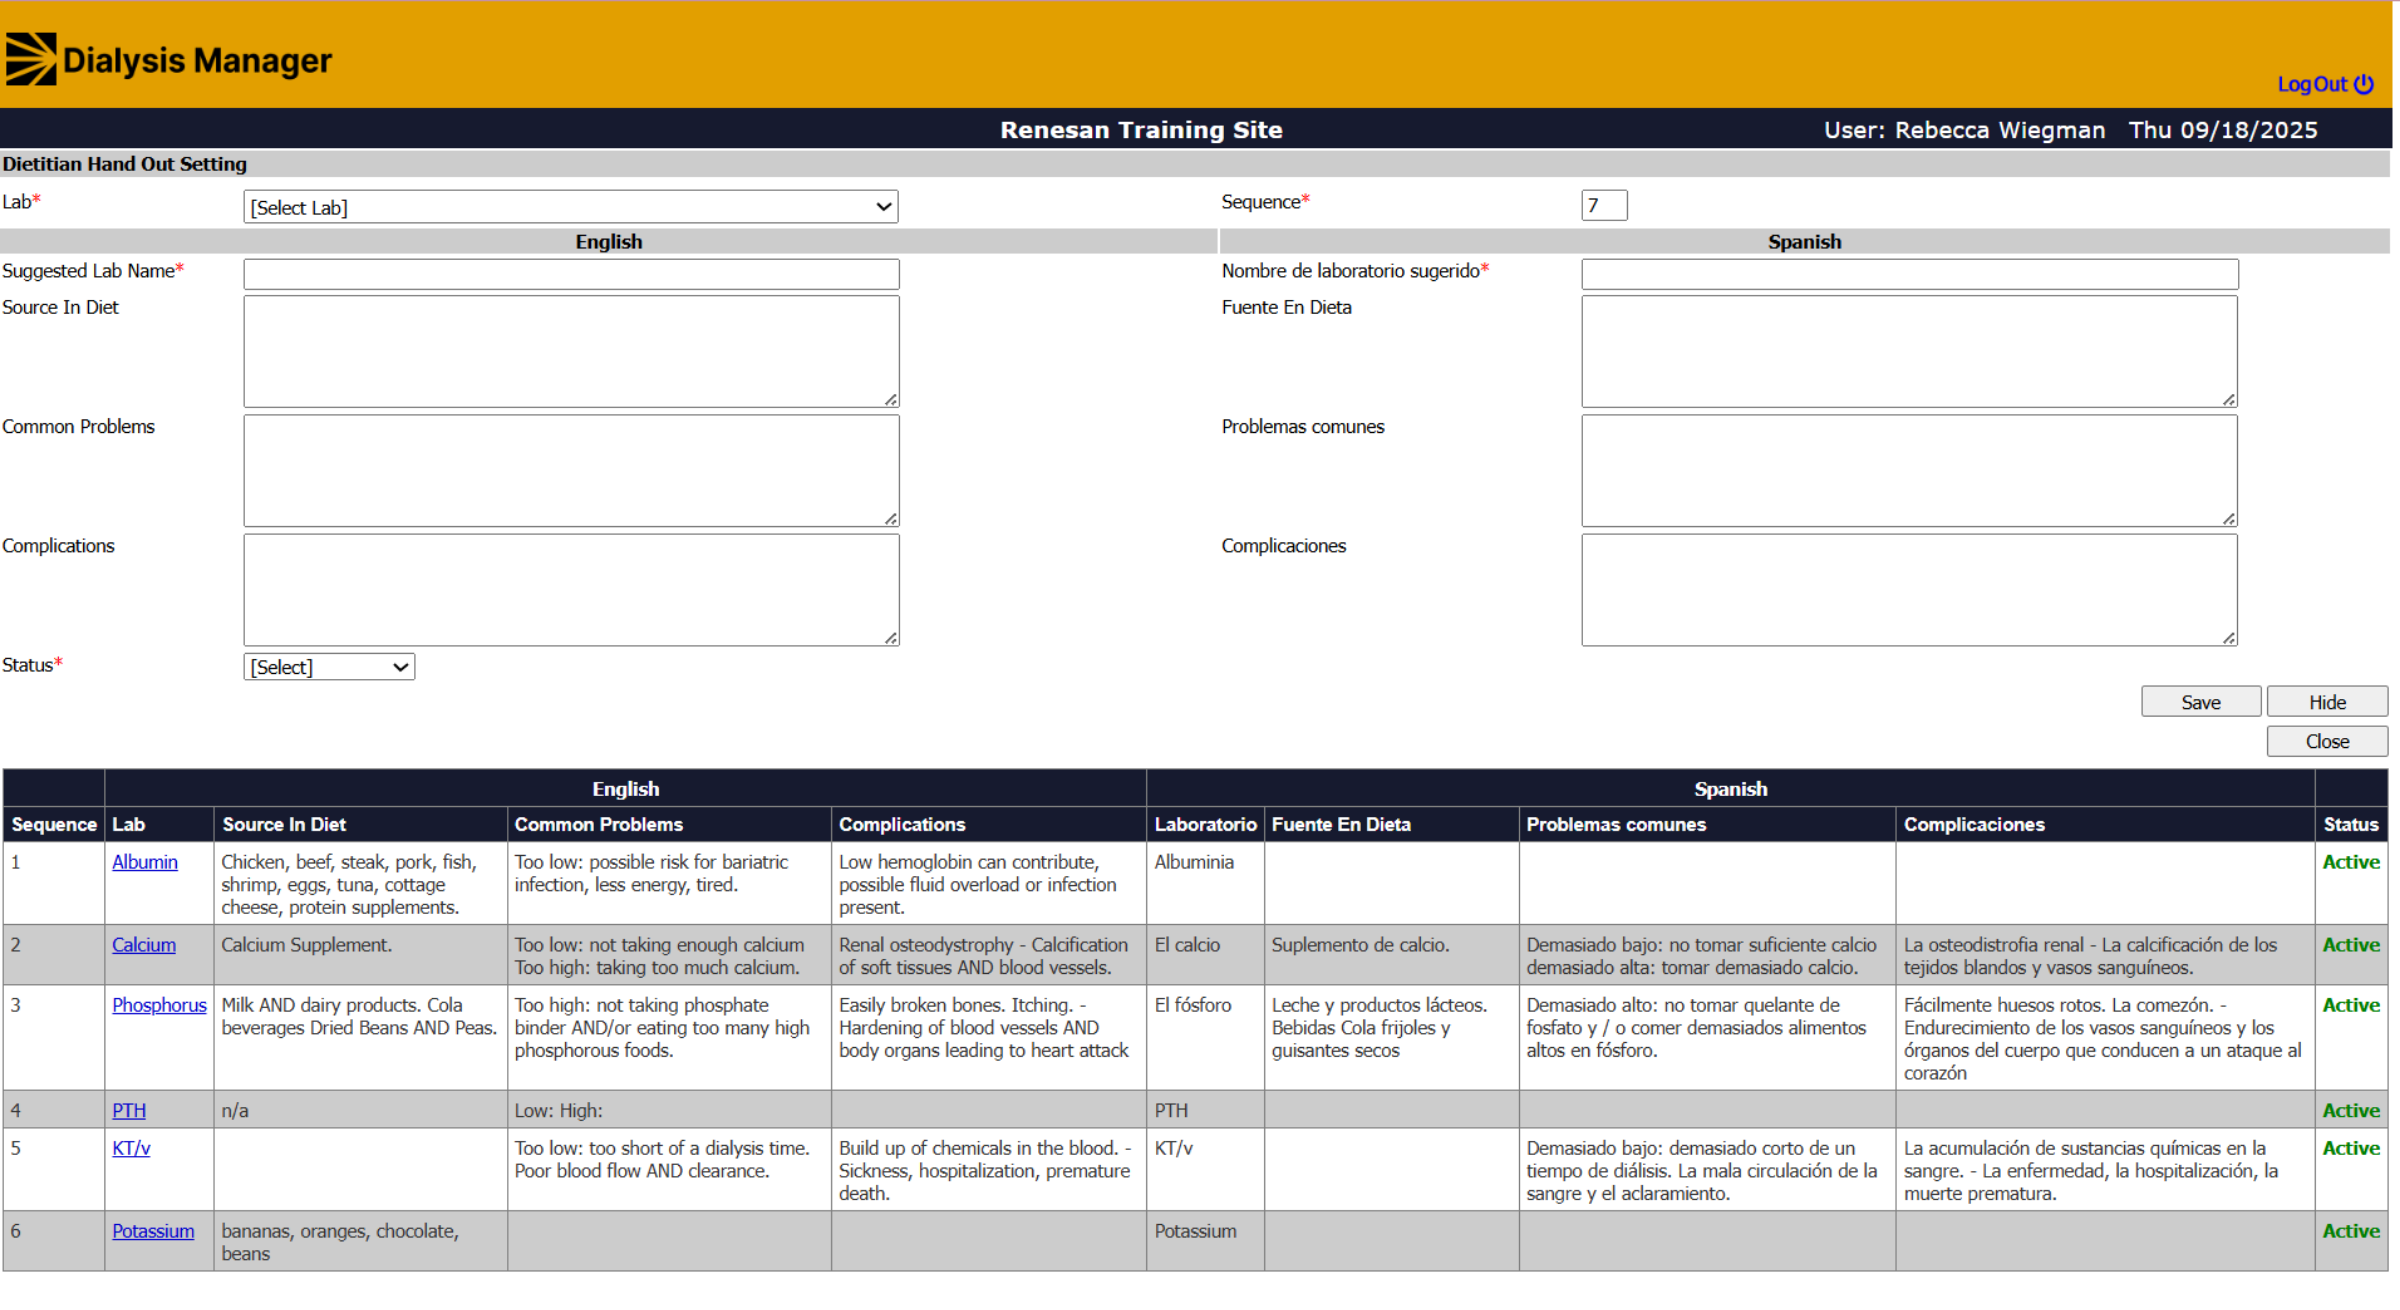2400x1310 pixels.
Task: Click the Problemas comunes column header
Action: click(1707, 824)
